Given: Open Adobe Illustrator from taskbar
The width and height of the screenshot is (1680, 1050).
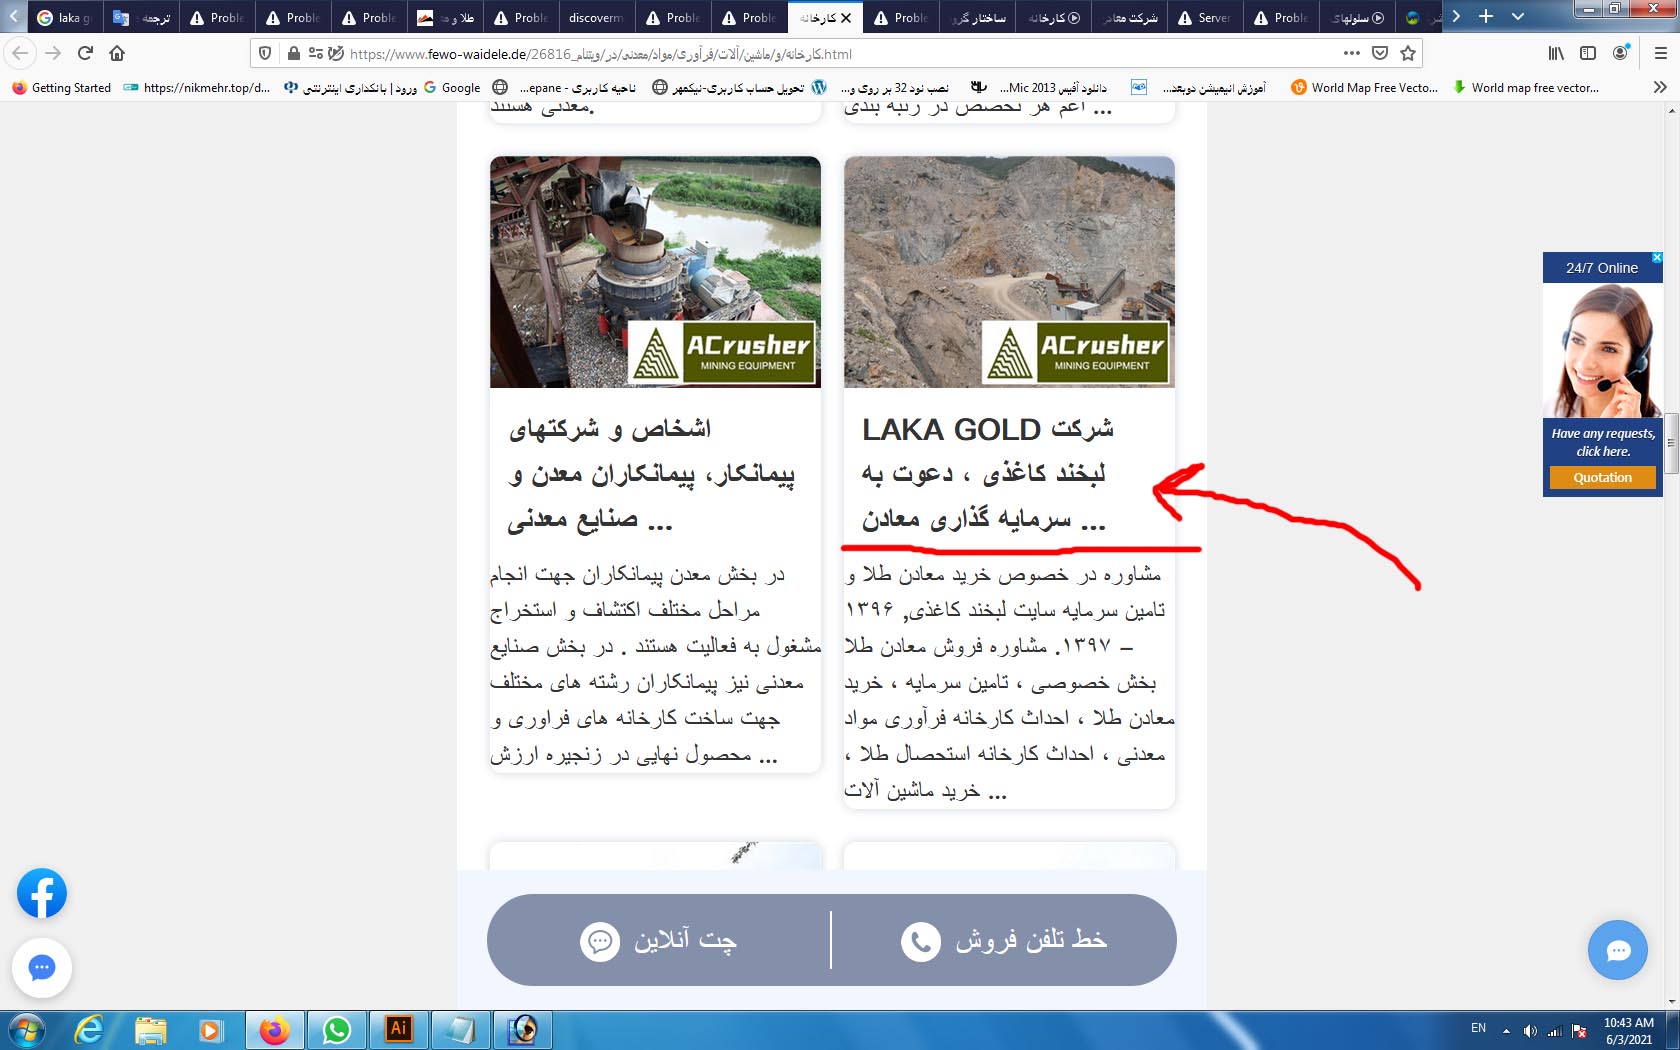Looking at the screenshot, I should click(x=399, y=1030).
